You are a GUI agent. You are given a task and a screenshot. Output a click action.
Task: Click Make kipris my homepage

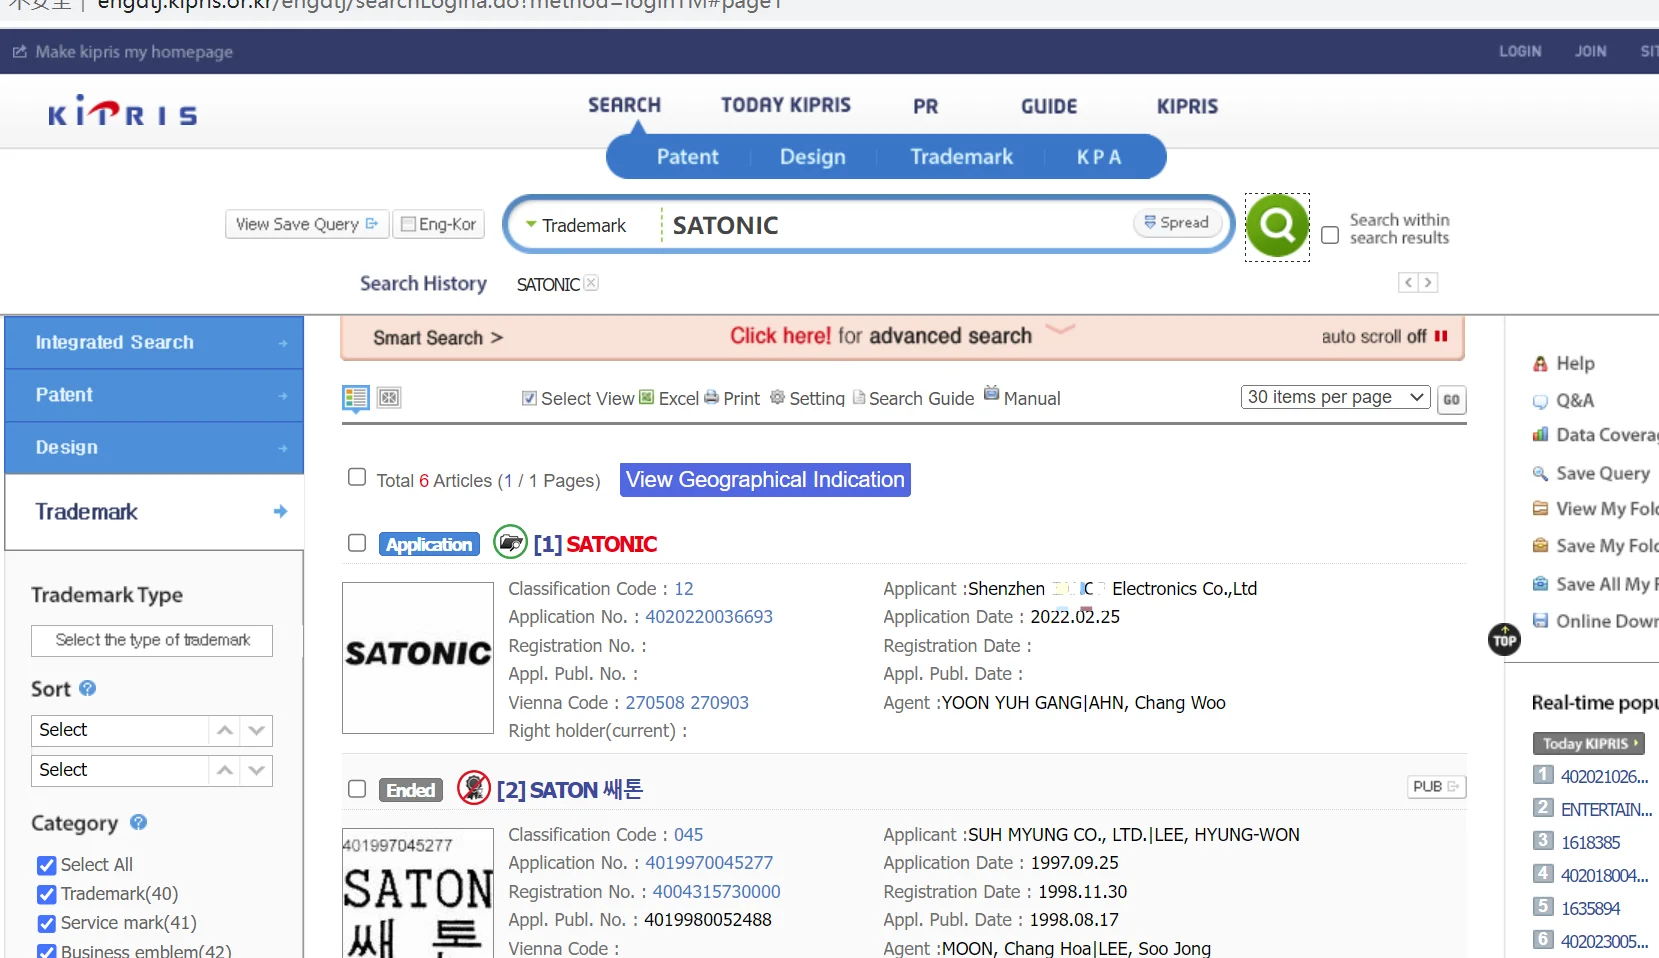123,51
